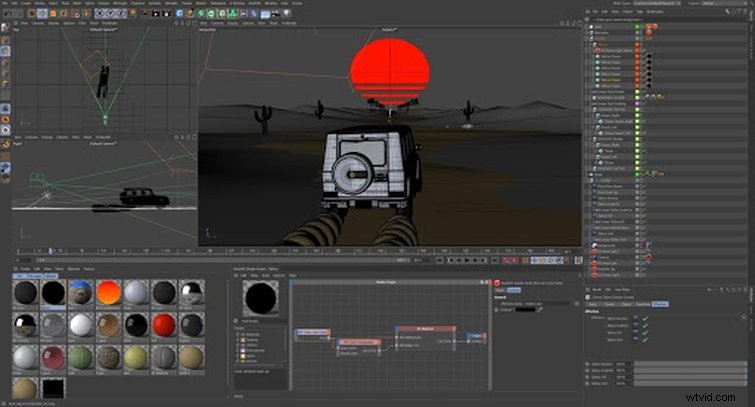This screenshot has height=407, width=755.
Task: Toggle first green checkmark in Effectors list
Action: (x=646, y=317)
